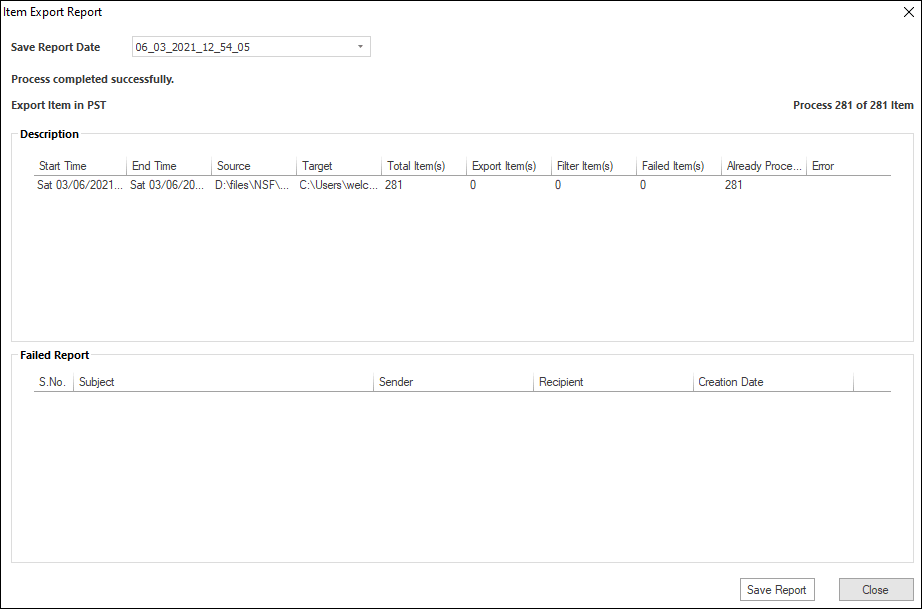Click the Save Report button
The height and width of the screenshot is (609, 922).
coord(777,590)
